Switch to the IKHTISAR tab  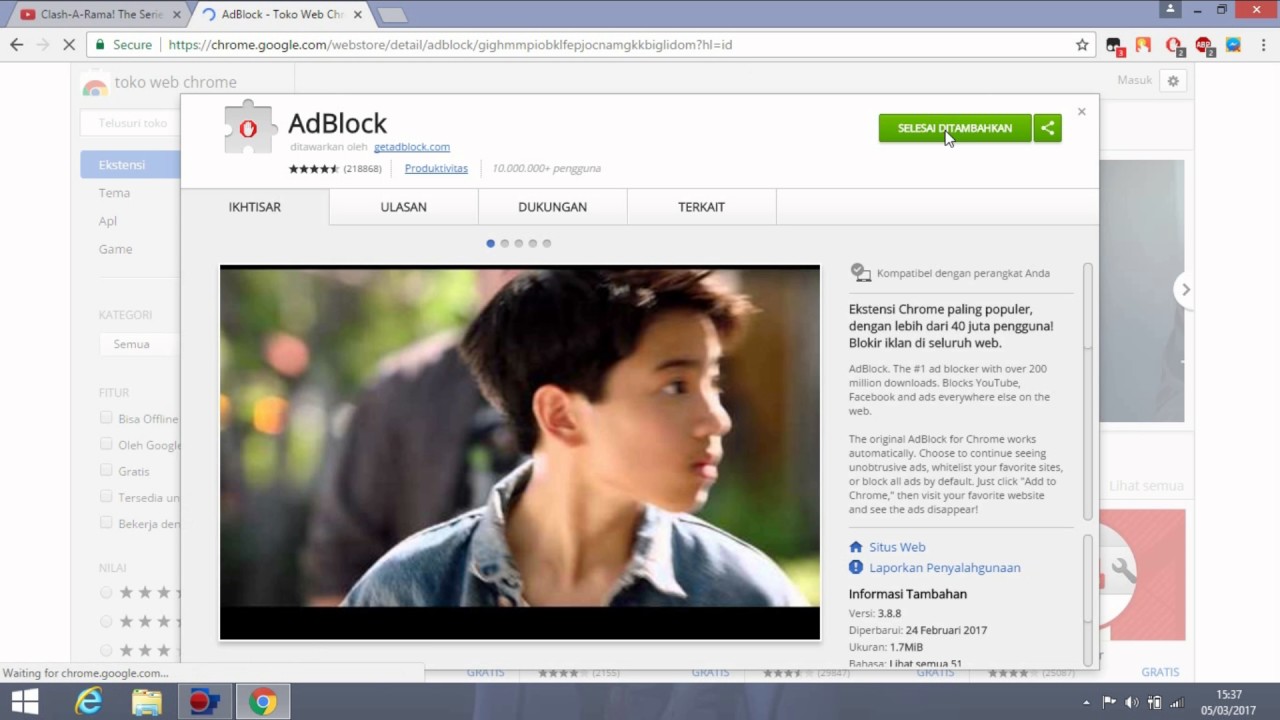255,207
